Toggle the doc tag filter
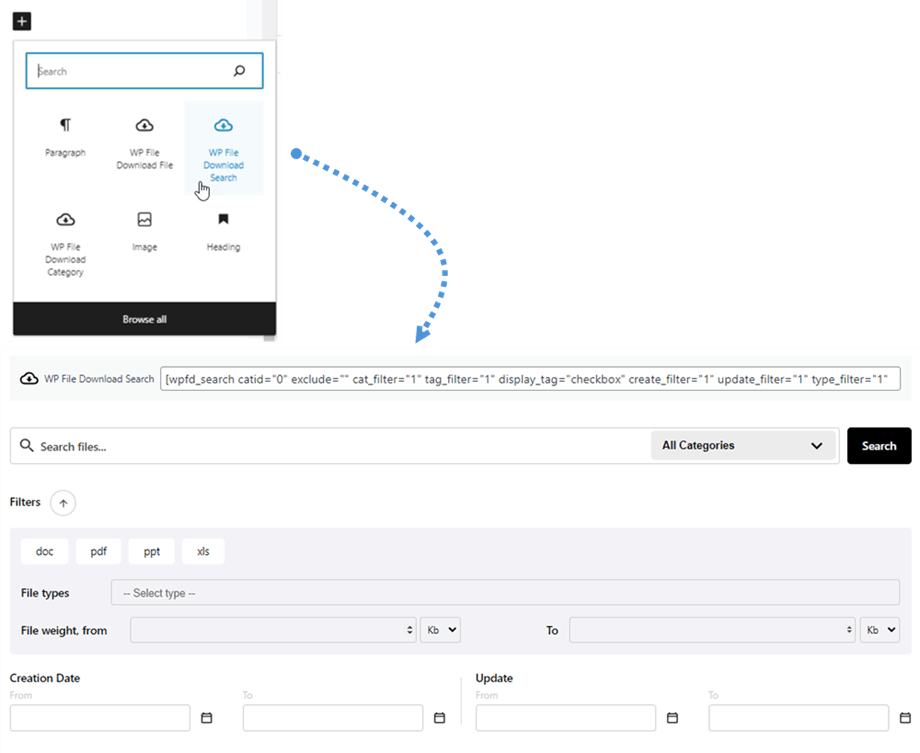Viewport: 920px width, 753px height. pyautogui.click(x=45, y=551)
